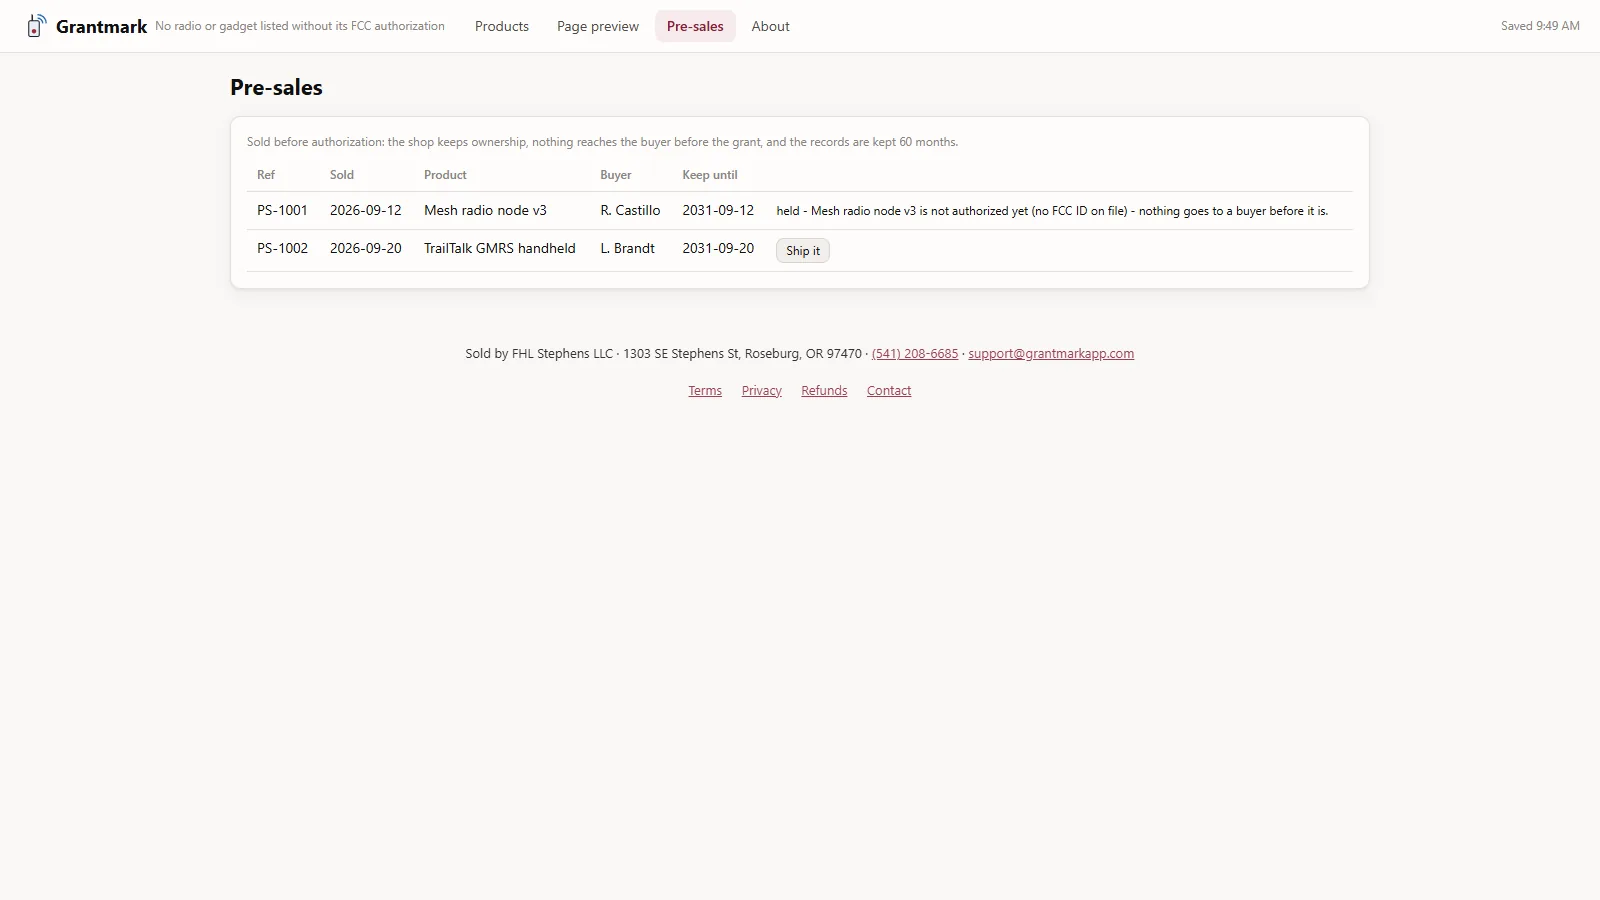Click the TrailTalk GMRS handheld product cell
Image resolution: width=1600 pixels, height=900 pixels.
point(500,249)
